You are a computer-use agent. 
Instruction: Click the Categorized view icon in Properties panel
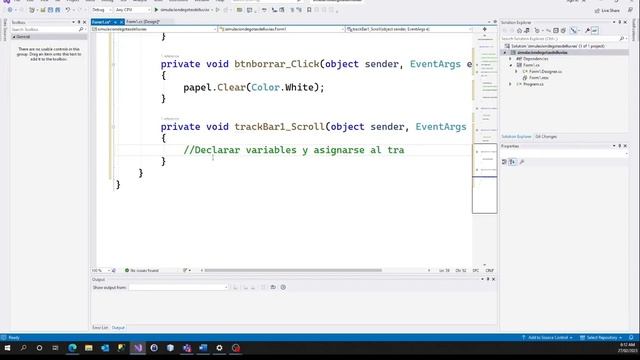pyautogui.click(x=504, y=162)
